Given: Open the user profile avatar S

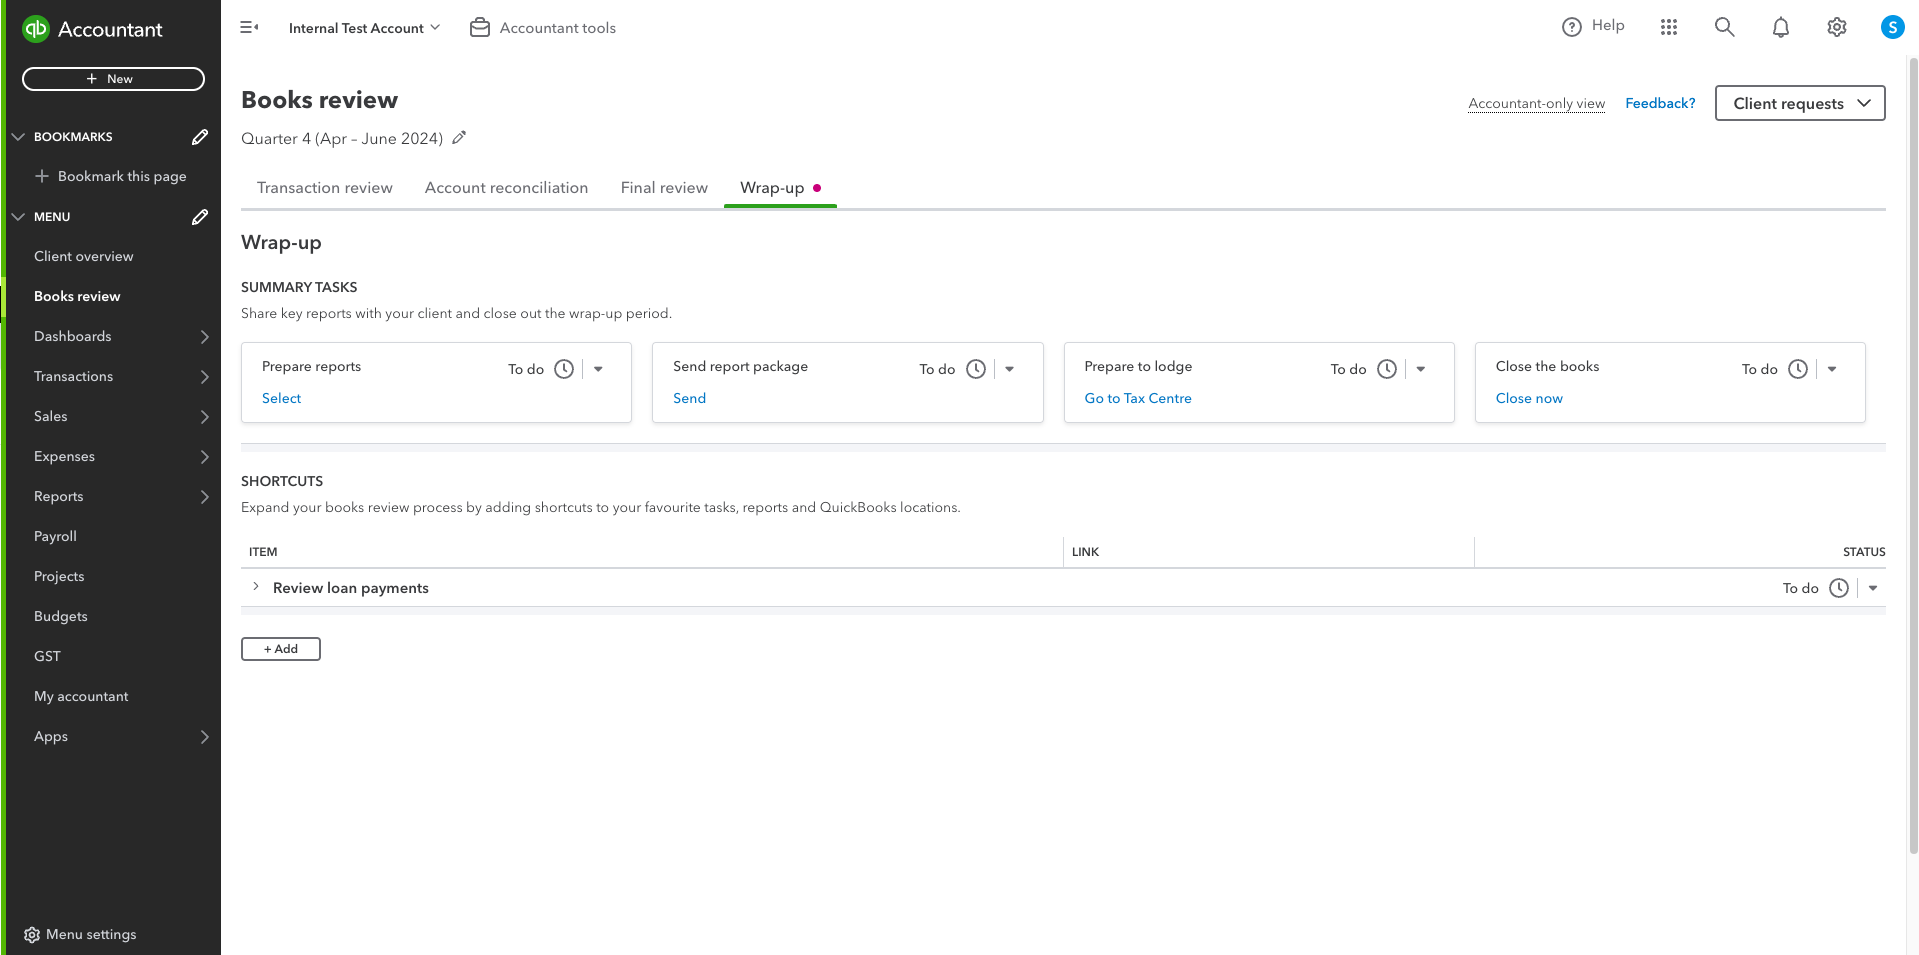Looking at the screenshot, I should [1892, 27].
